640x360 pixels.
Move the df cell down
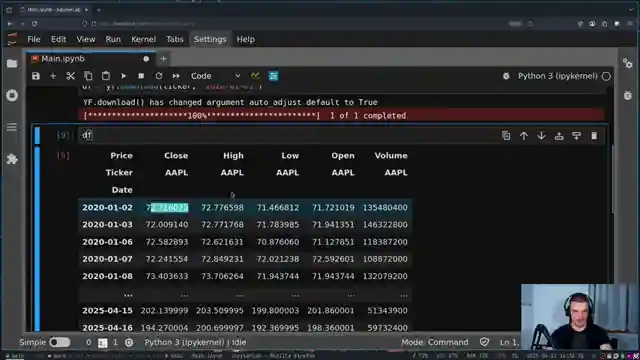coord(541,136)
